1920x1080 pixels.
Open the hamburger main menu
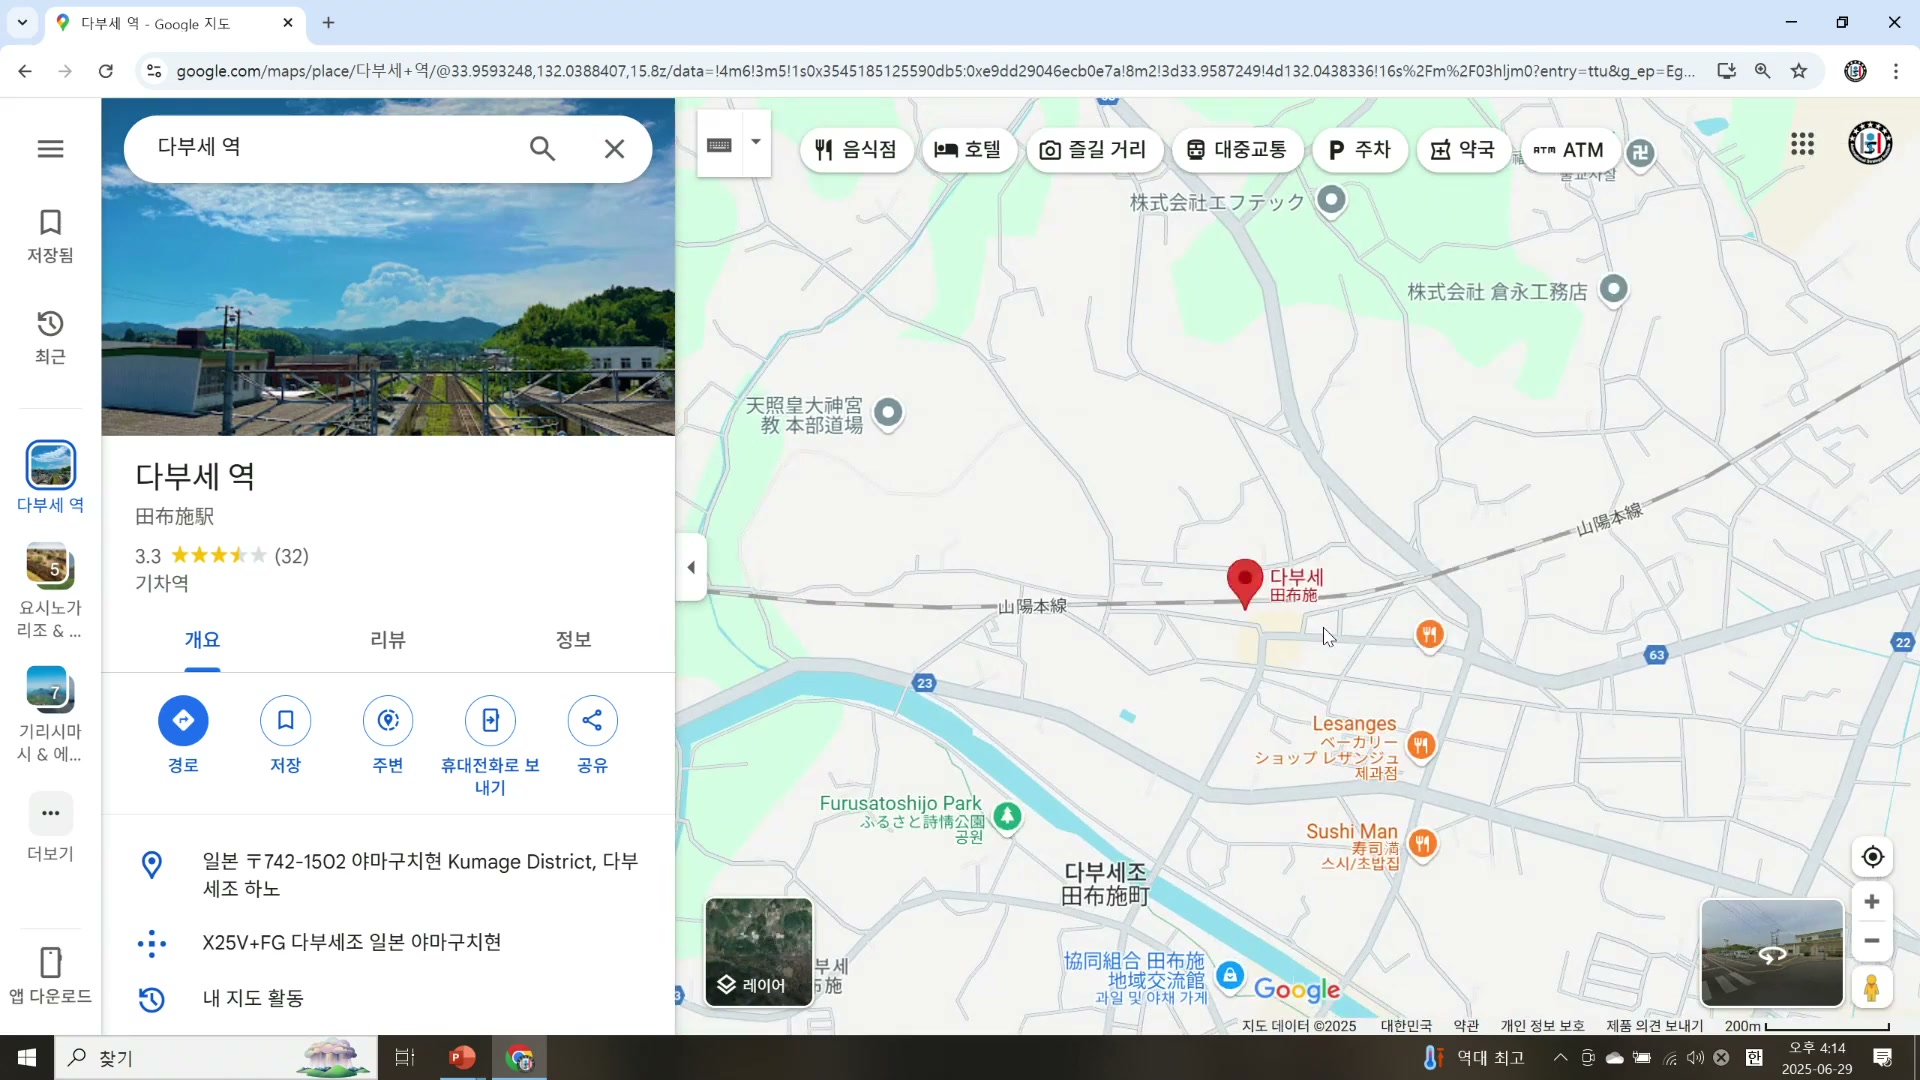[x=50, y=149]
